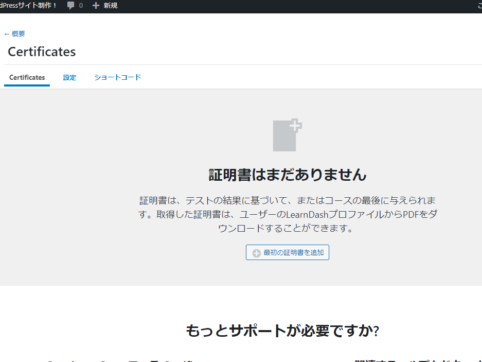The image size is (482, 362).
Task: Open the comments bubble icon in admin bar
Action: pyautogui.click(x=70, y=5)
